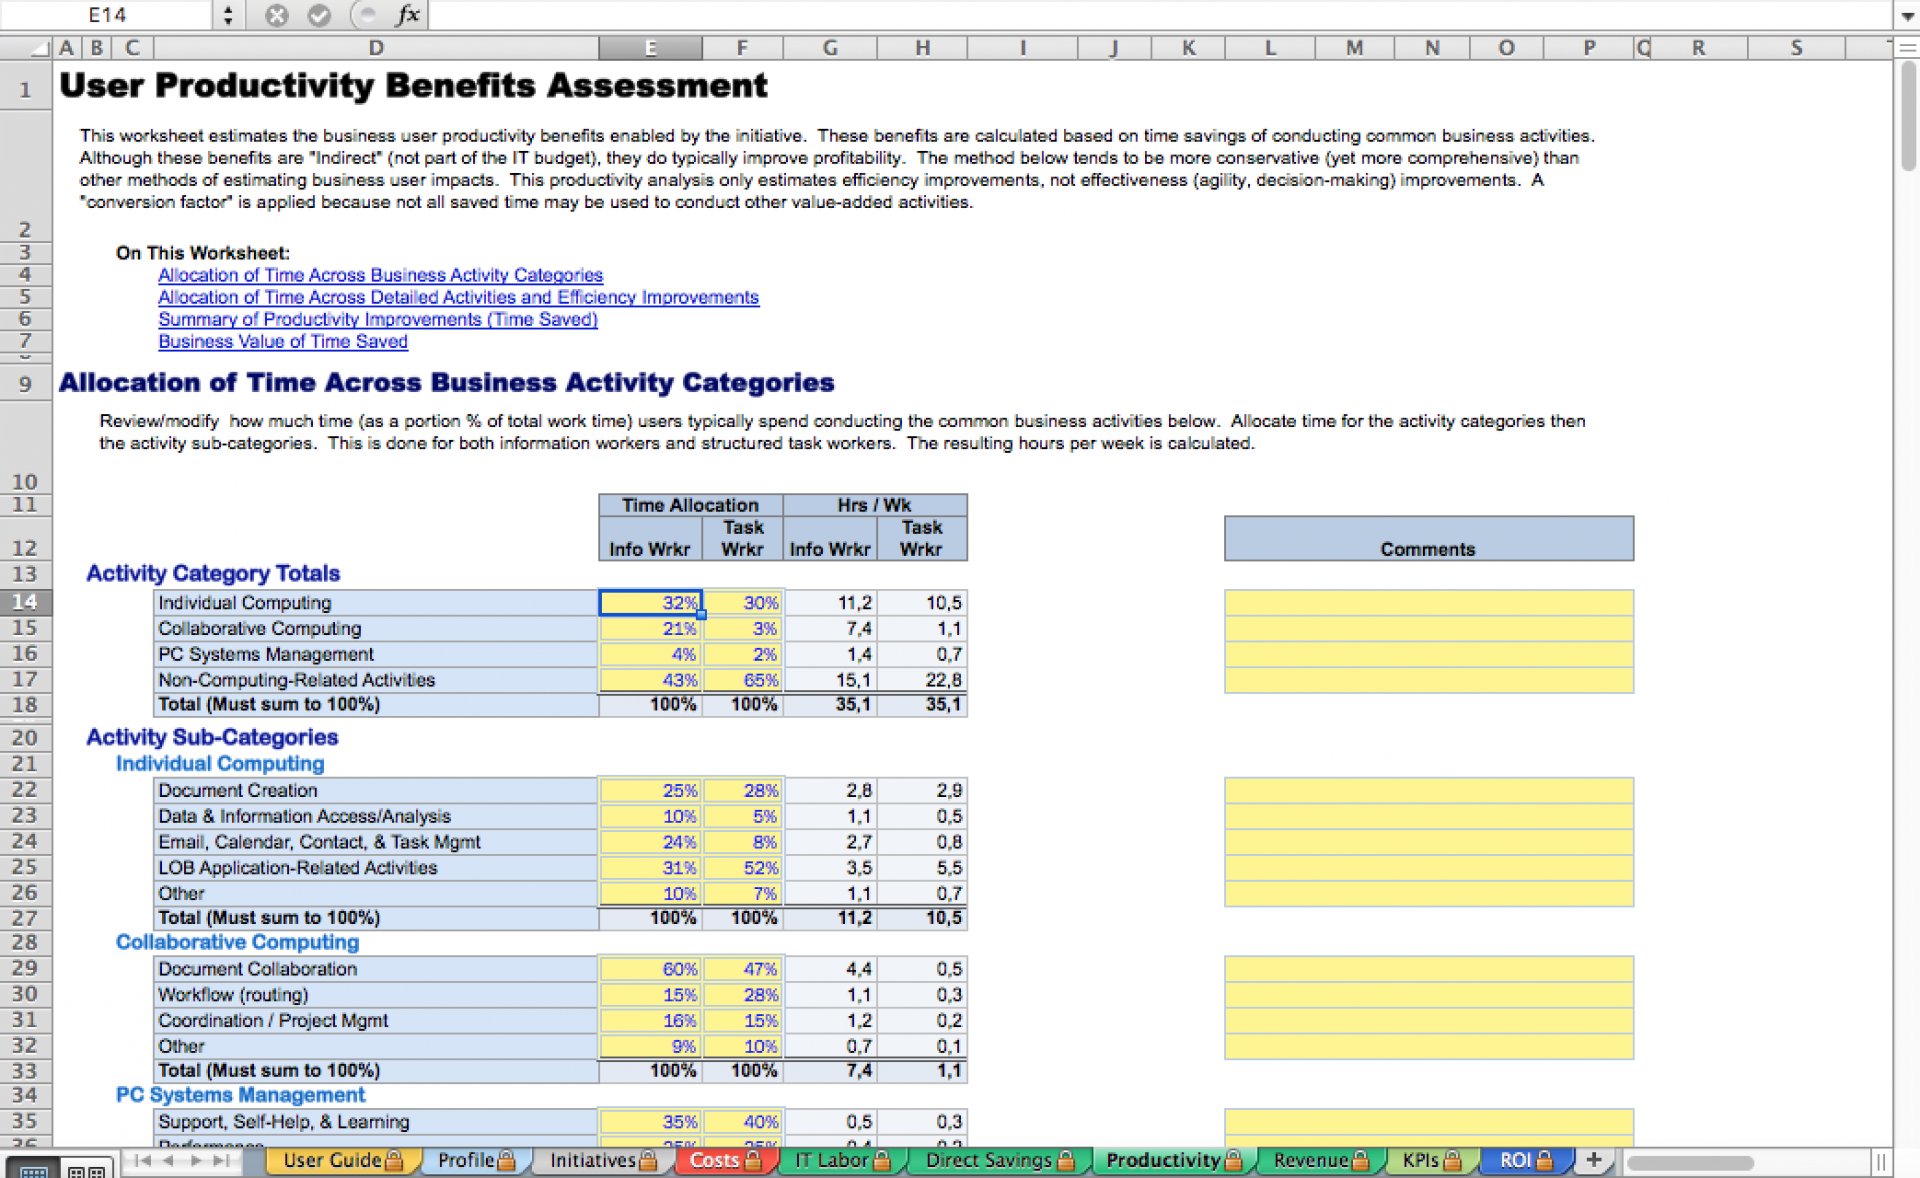The height and width of the screenshot is (1178, 1920).
Task: Open the Profile sheet tab
Action: [476, 1160]
